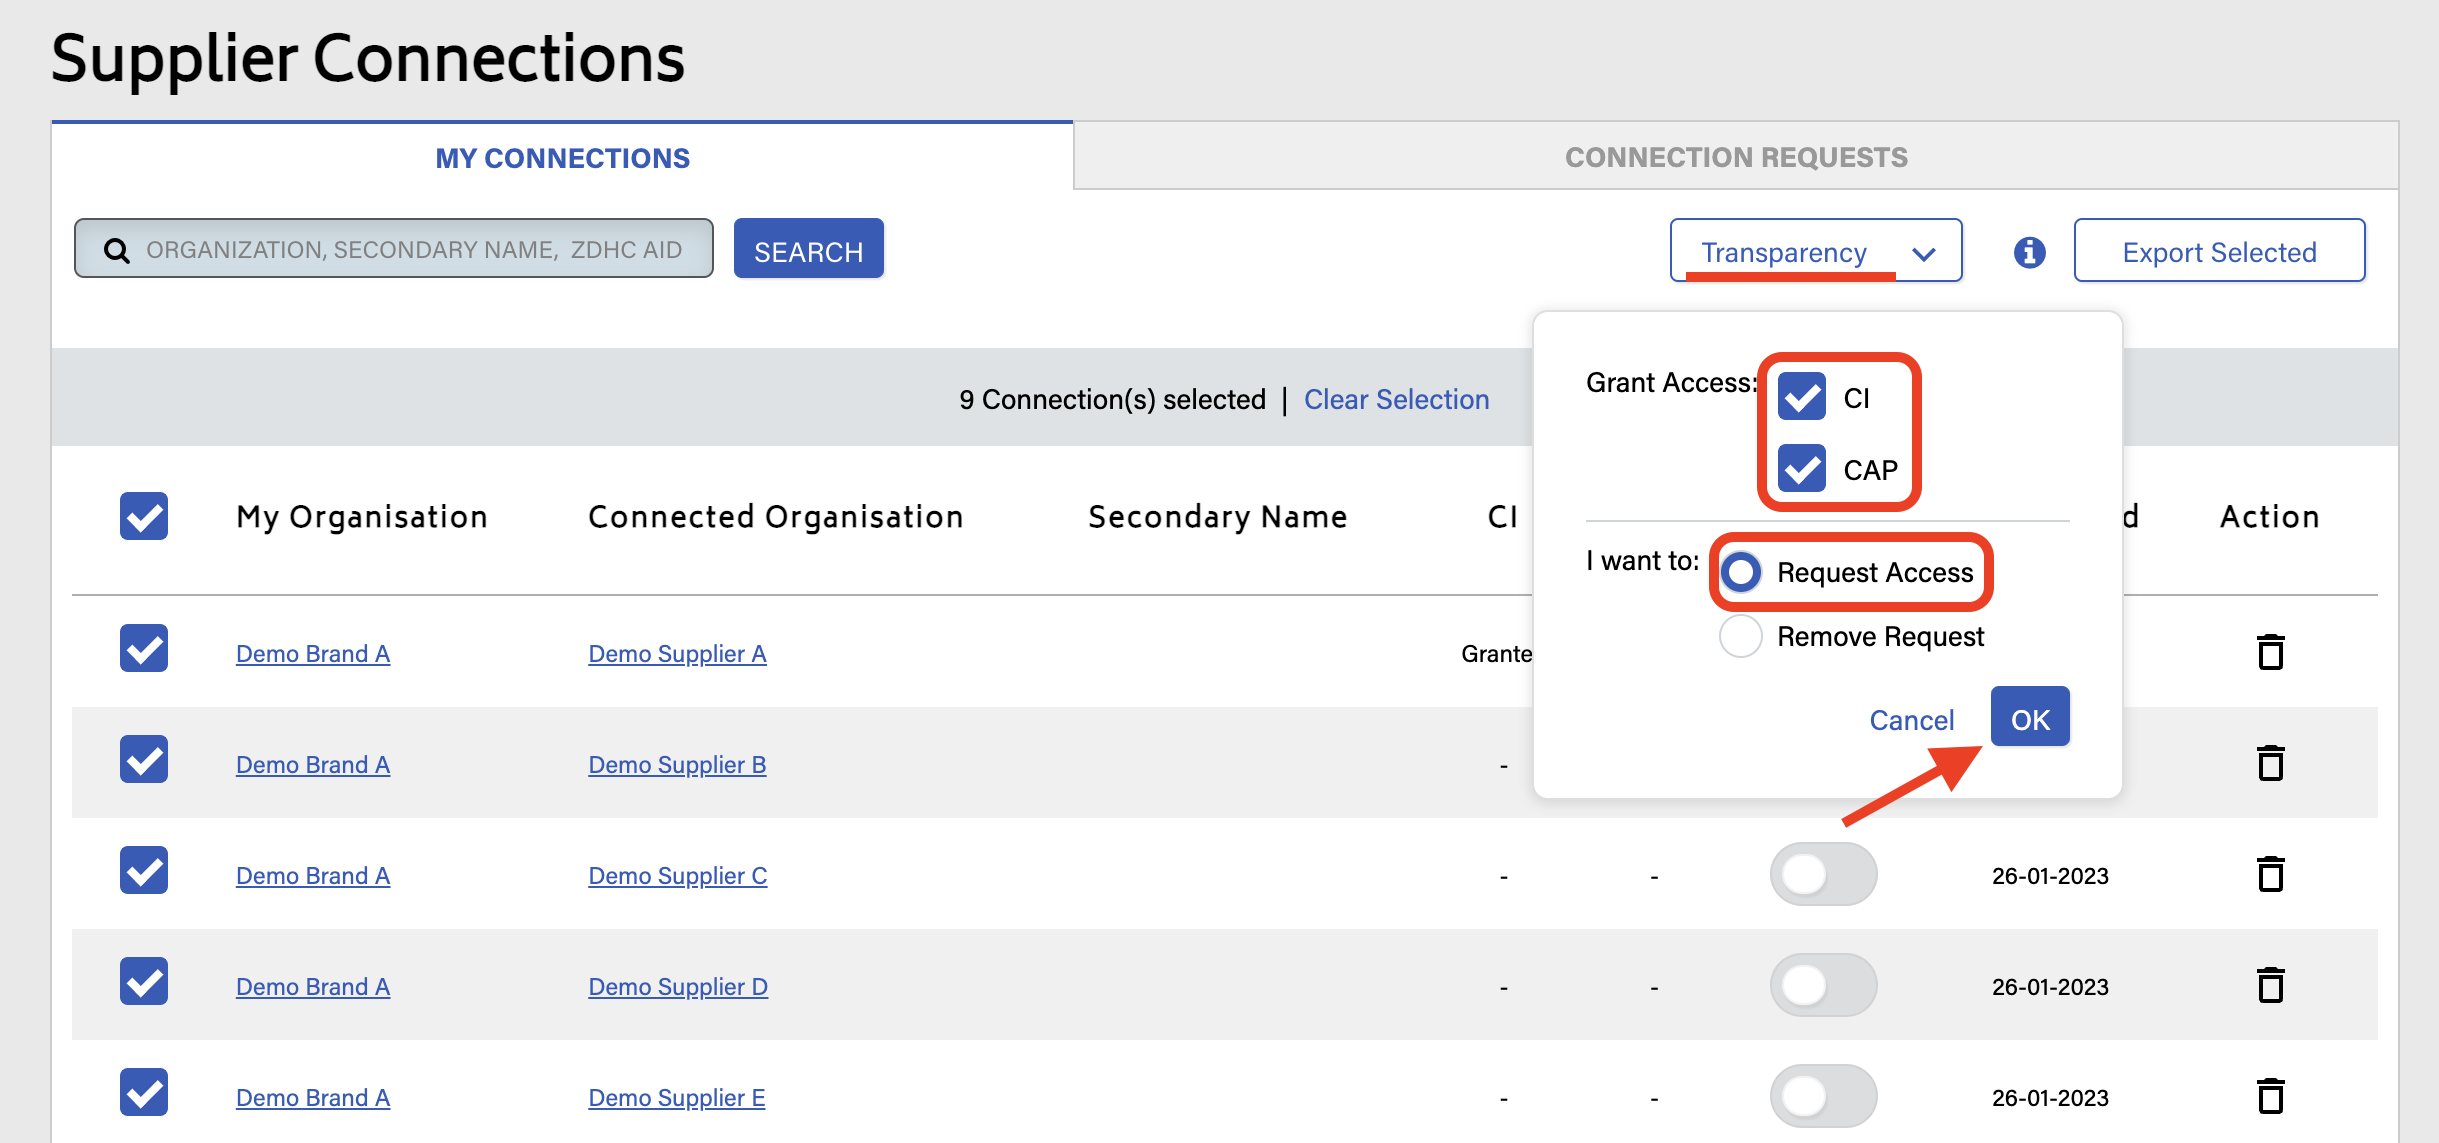Click trash icon for Demo Supplier E
This screenshot has width=2439, height=1143.
click(2271, 1097)
